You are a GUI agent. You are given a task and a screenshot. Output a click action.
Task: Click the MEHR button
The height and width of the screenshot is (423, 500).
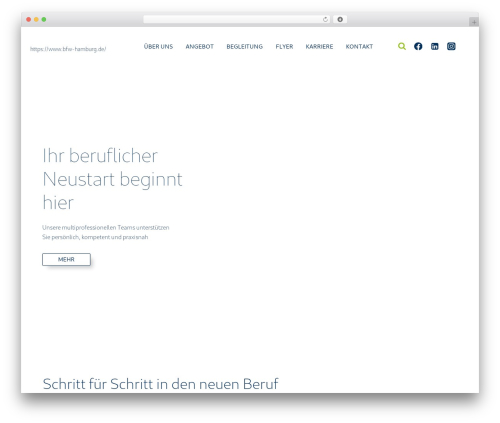click(x=66, y=259)
